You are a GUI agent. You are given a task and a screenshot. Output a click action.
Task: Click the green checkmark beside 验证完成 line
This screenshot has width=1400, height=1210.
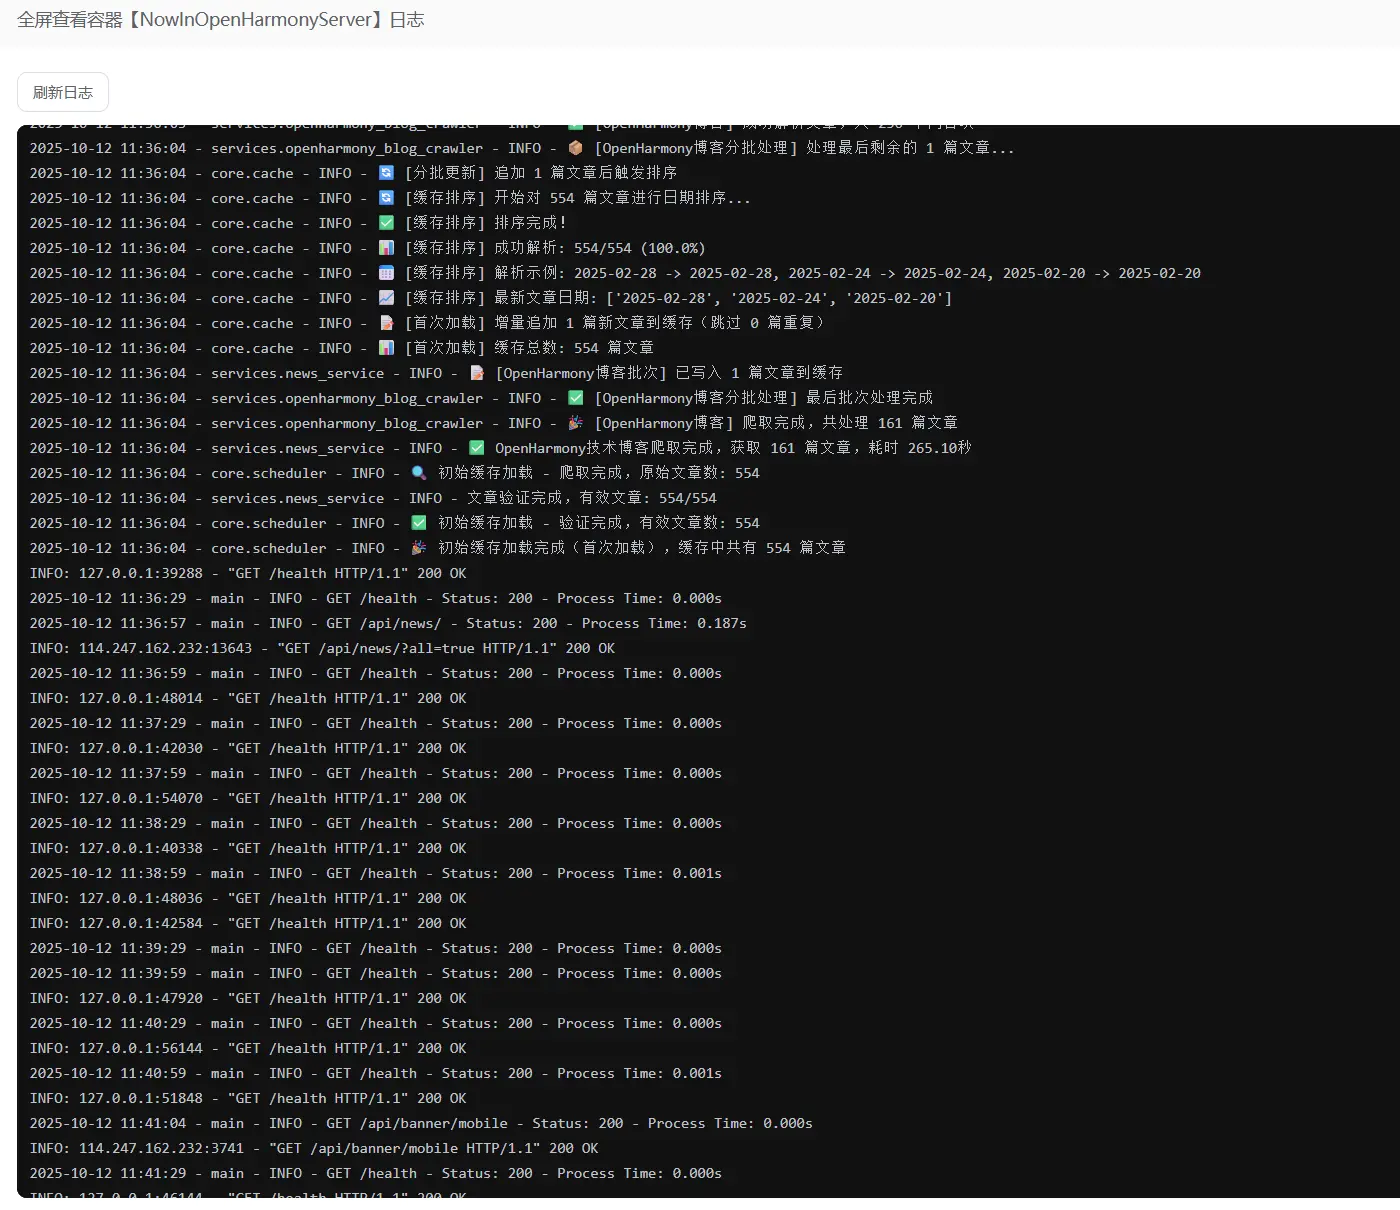[x=419, y=523]
